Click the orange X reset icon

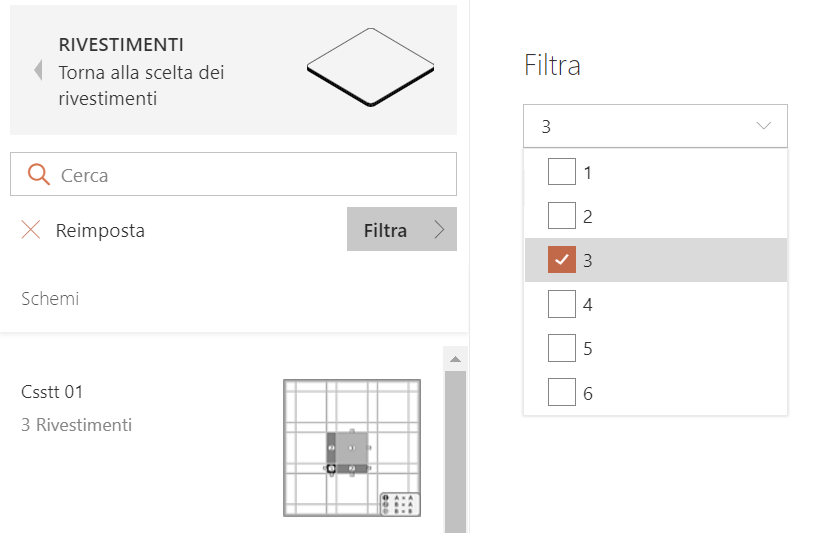click(31, 229)
